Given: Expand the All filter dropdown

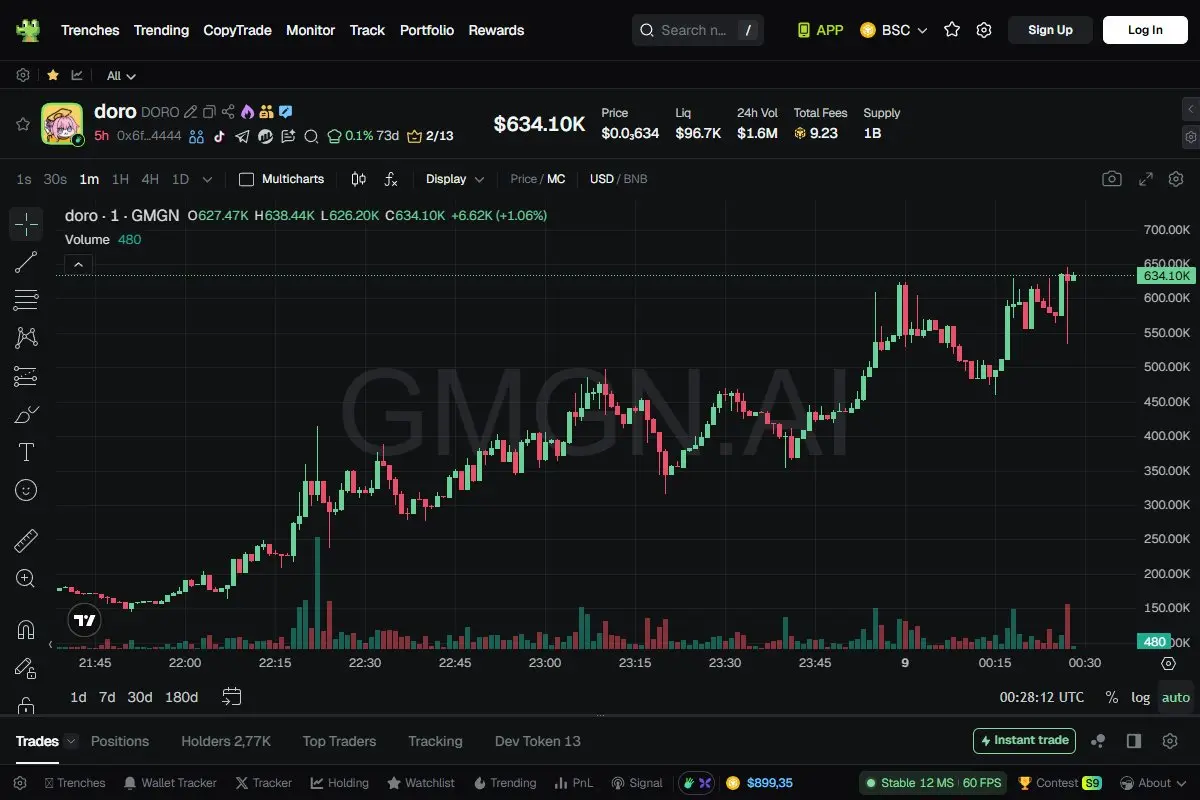Looking at the screenshot, I should (x=121, y=76).
